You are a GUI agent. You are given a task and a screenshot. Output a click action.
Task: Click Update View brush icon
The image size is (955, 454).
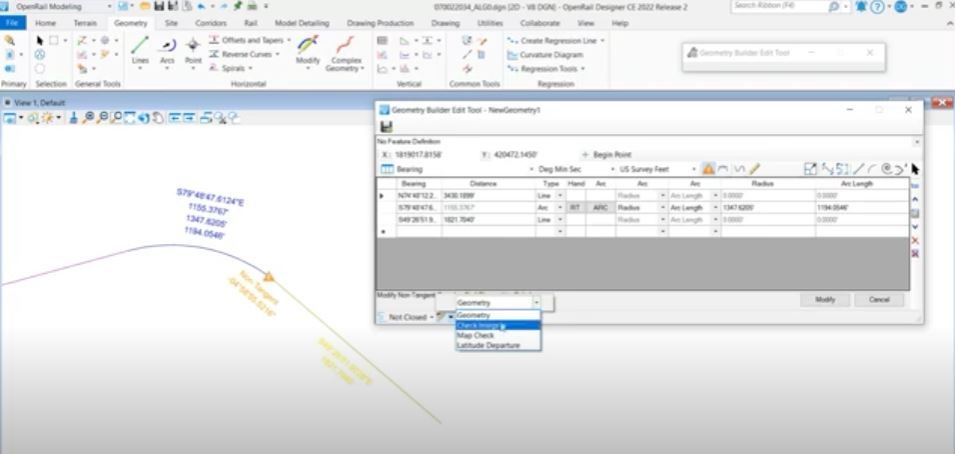coord(73,118)
